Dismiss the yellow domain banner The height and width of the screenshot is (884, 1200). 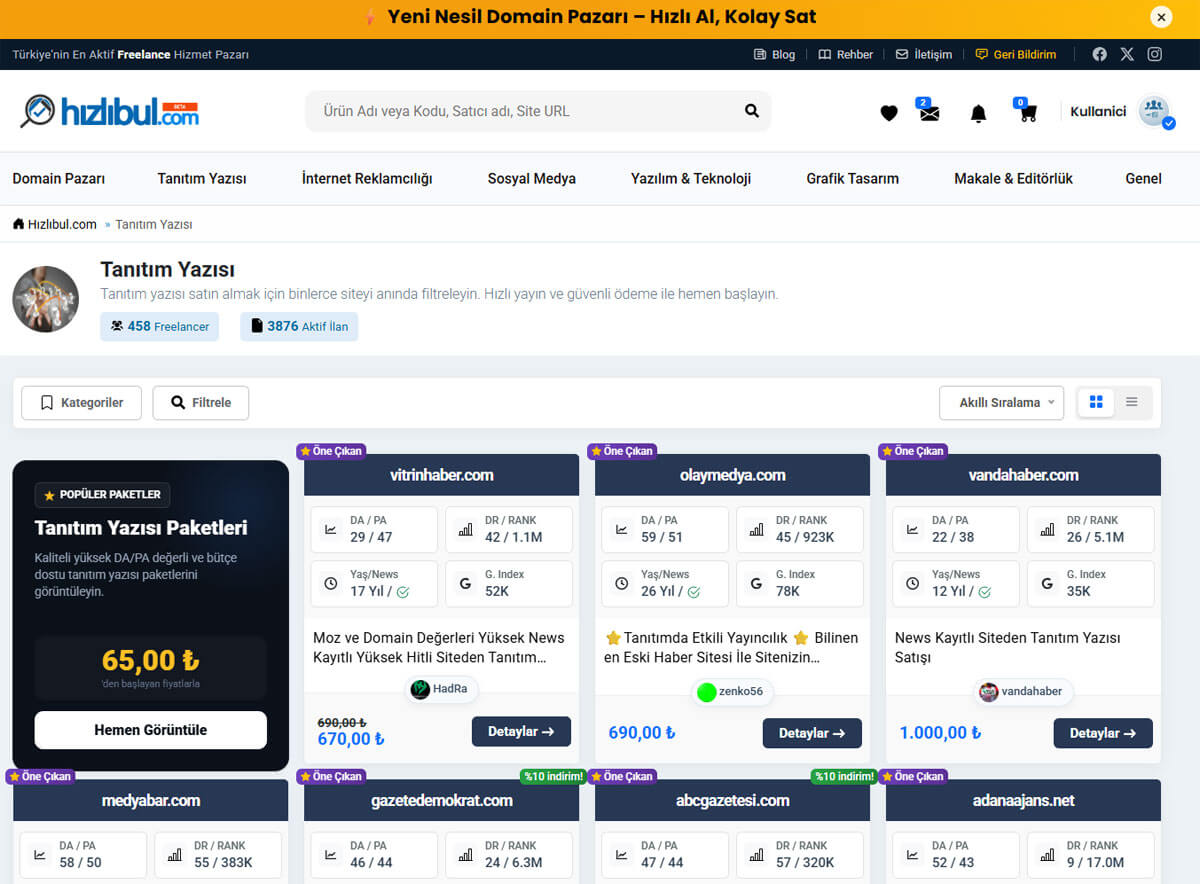1161,17
